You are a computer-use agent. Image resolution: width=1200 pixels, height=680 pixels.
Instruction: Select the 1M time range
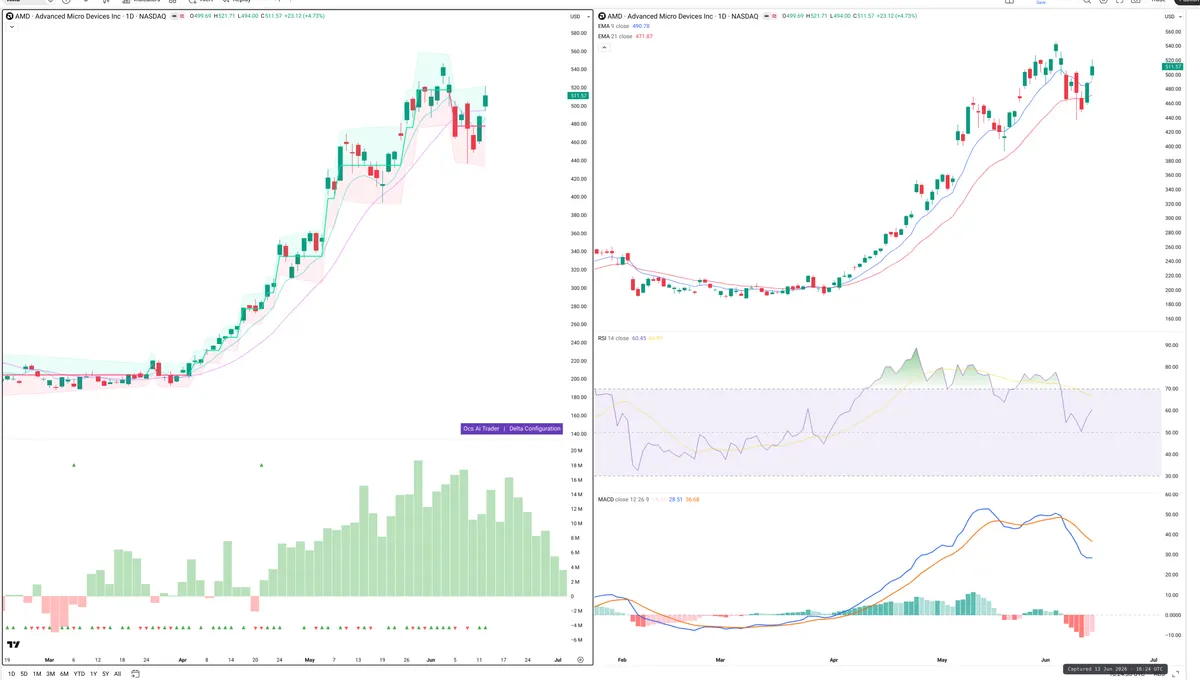point(37,674)
